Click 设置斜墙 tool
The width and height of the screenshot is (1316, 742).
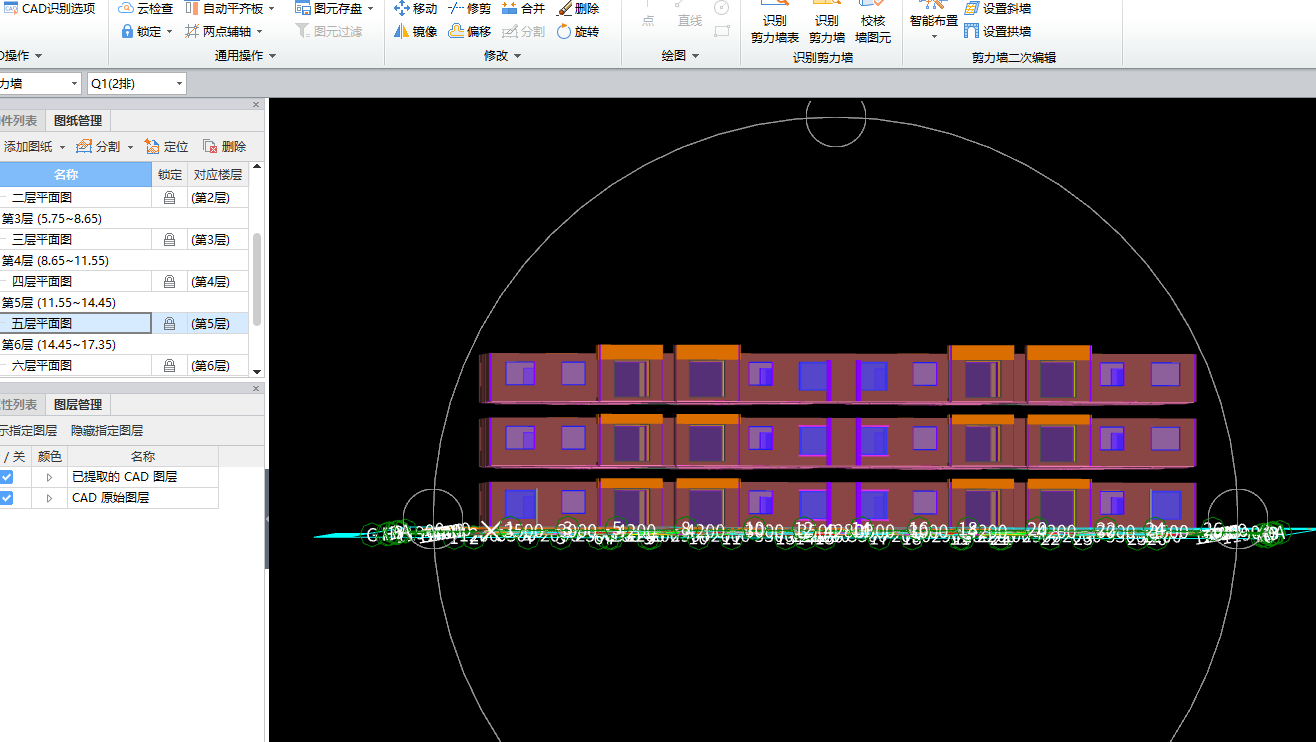[x=997, y=8]
